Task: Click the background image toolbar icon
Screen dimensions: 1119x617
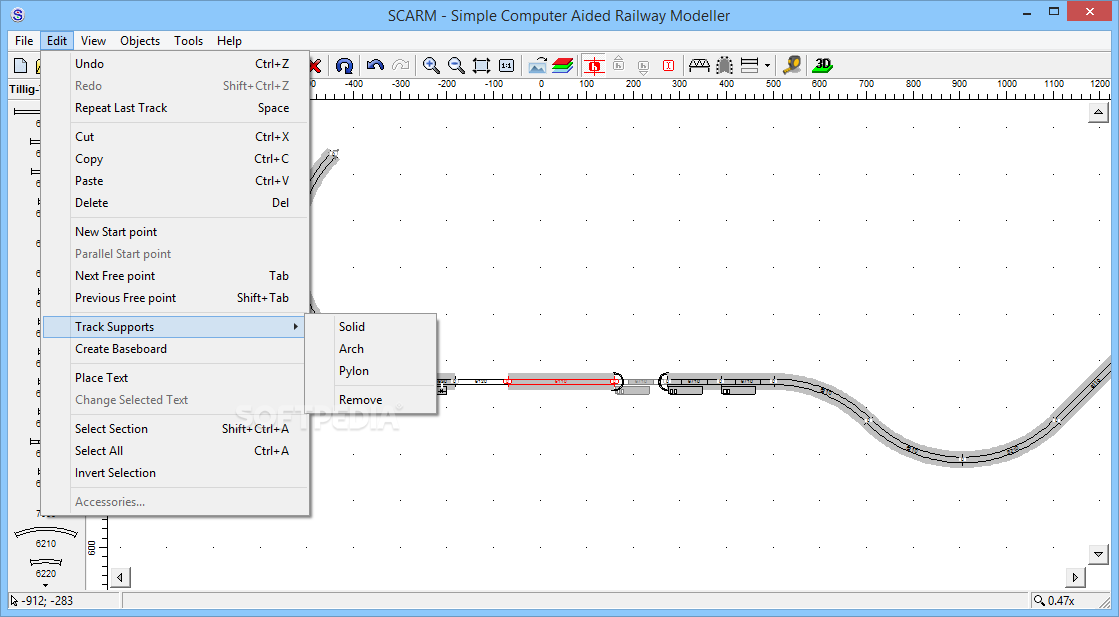Action: coord(537,66)
